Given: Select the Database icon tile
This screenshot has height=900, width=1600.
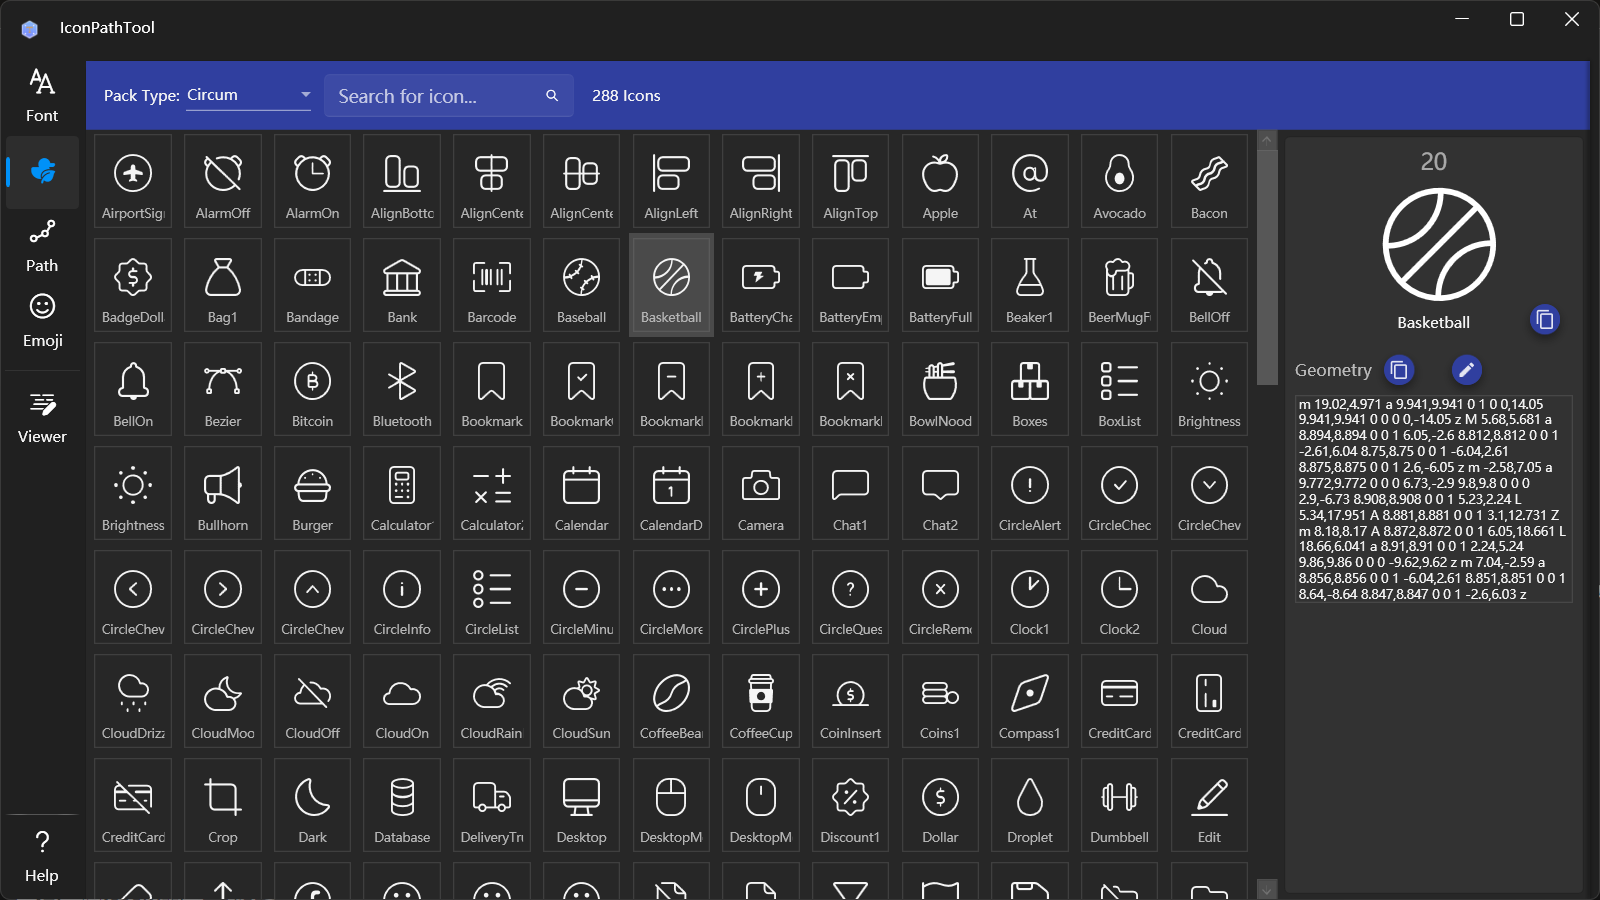Looking at the screenshot, I should pos(402,805).
